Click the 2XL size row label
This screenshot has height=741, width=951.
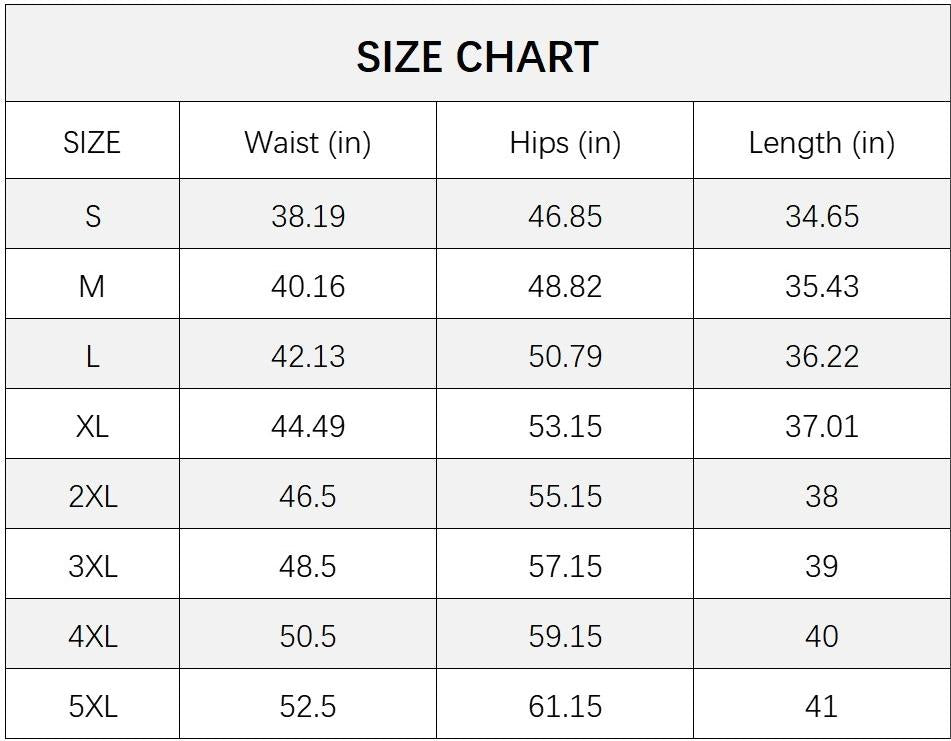(92, 497)
